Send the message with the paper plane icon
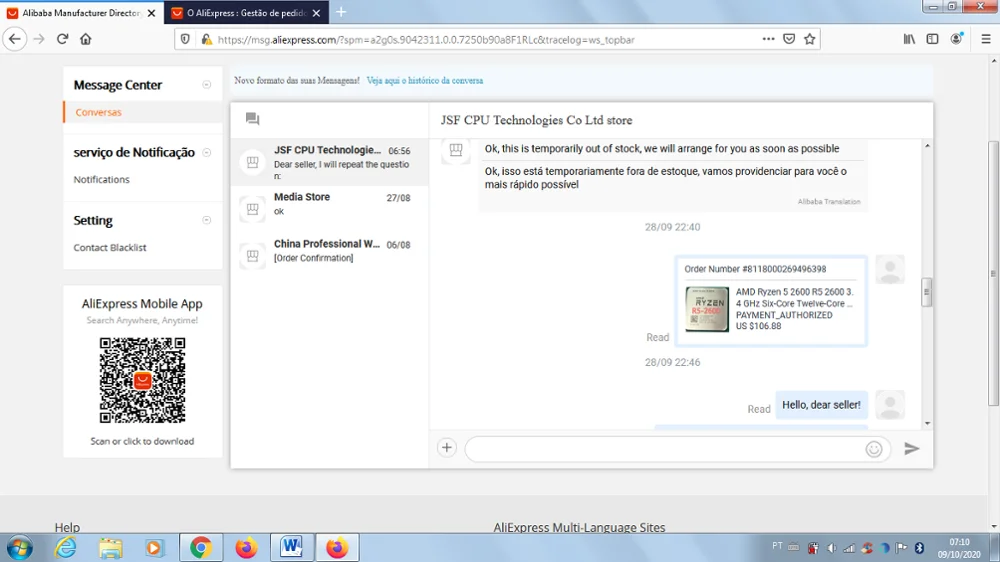This screenshot has width=1000, height=562. coord(911,448)
